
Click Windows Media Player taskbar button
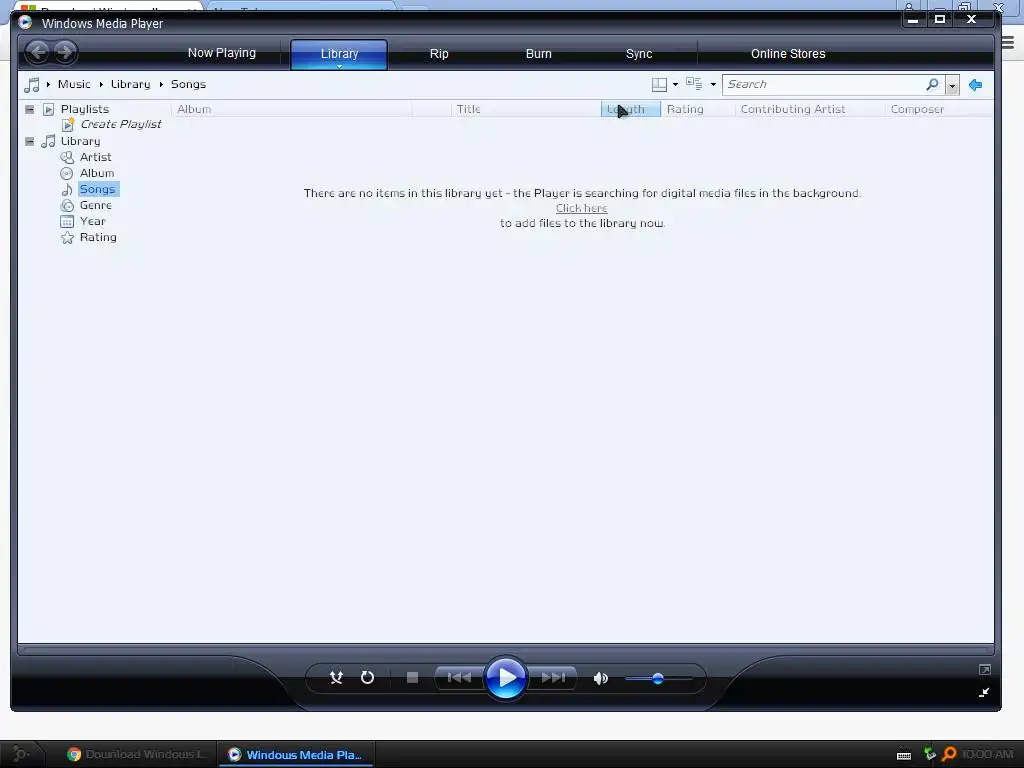click(296, 754)
